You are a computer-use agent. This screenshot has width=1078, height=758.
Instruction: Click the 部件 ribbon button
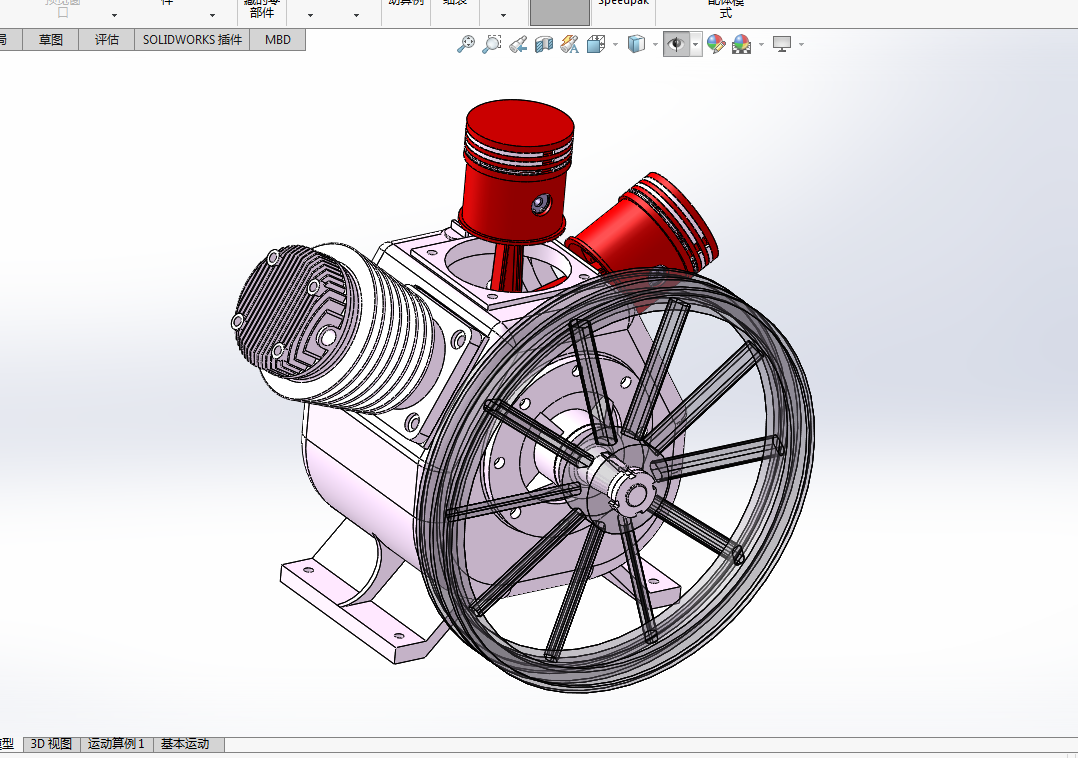(262, 10)
